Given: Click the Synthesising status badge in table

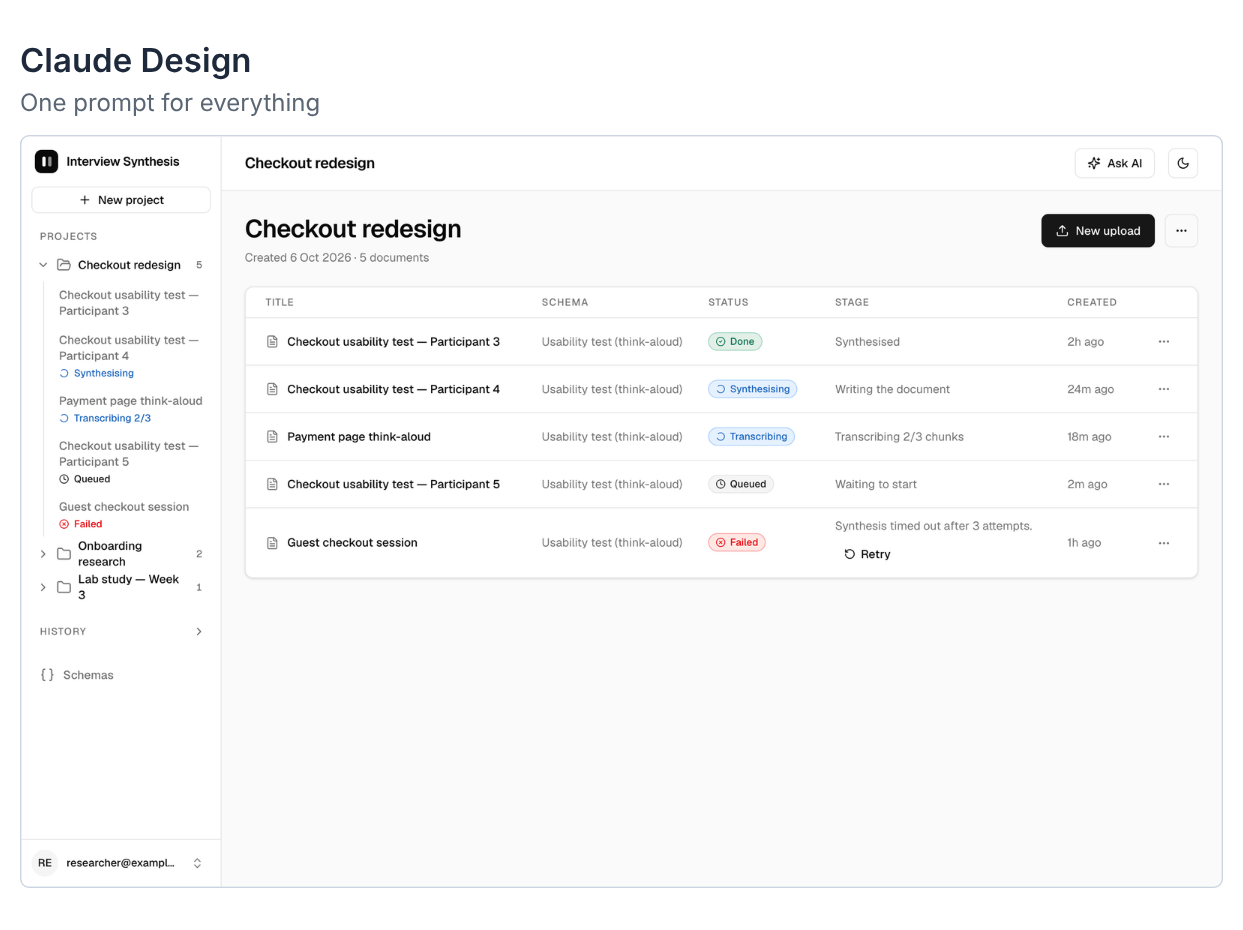Looking at the screenshot, I should pyautogui.click(x=753, y=389).
